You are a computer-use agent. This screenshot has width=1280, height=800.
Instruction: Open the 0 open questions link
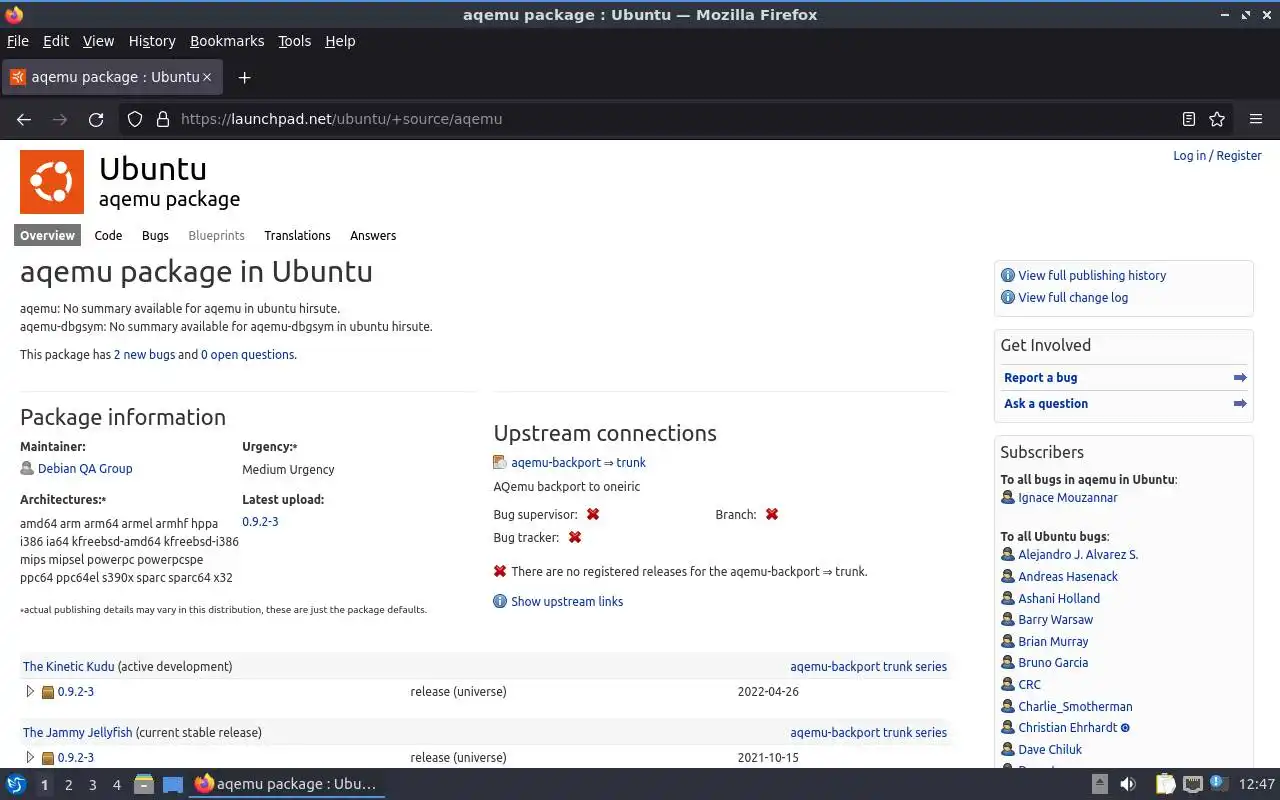click(x=248, y=354)
